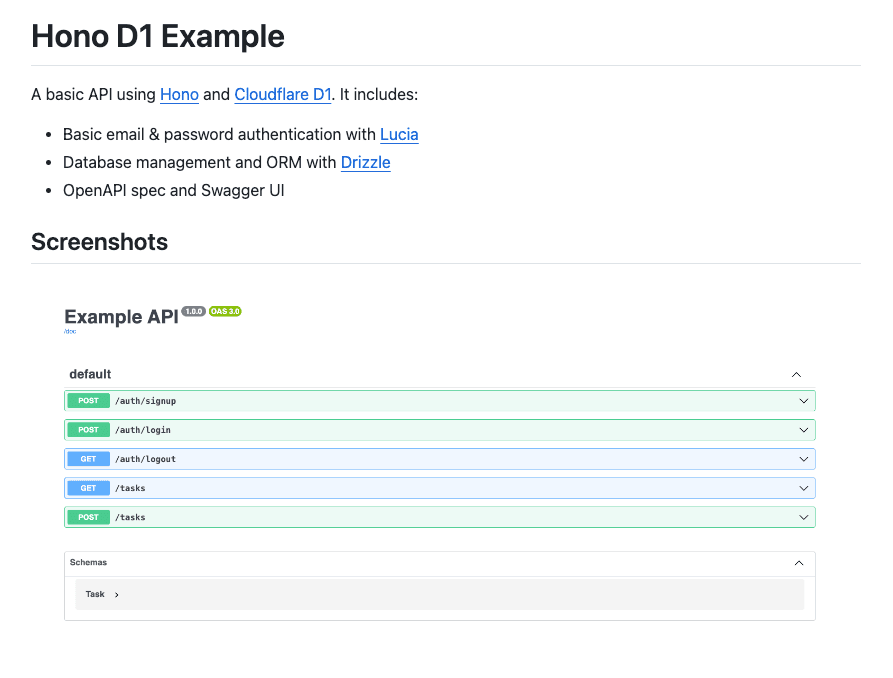Viewport: 893px width, 678px height.
Task: Click the OAS 3.0 badge
Action: pos(225,311)
